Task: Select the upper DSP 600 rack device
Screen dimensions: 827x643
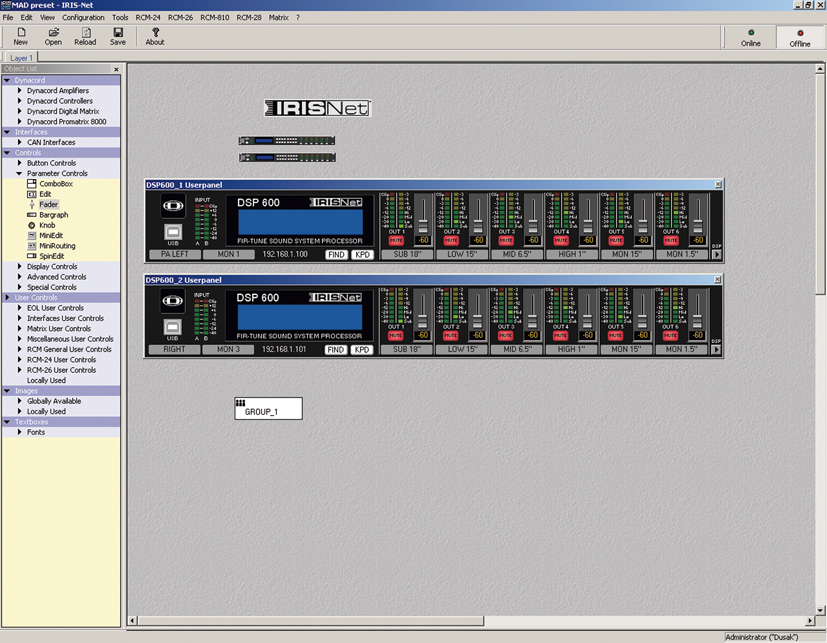Action: click(287, 141)
